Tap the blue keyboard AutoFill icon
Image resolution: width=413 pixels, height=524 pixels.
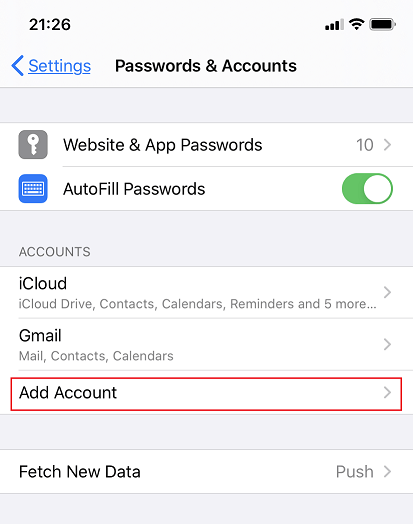33,188
